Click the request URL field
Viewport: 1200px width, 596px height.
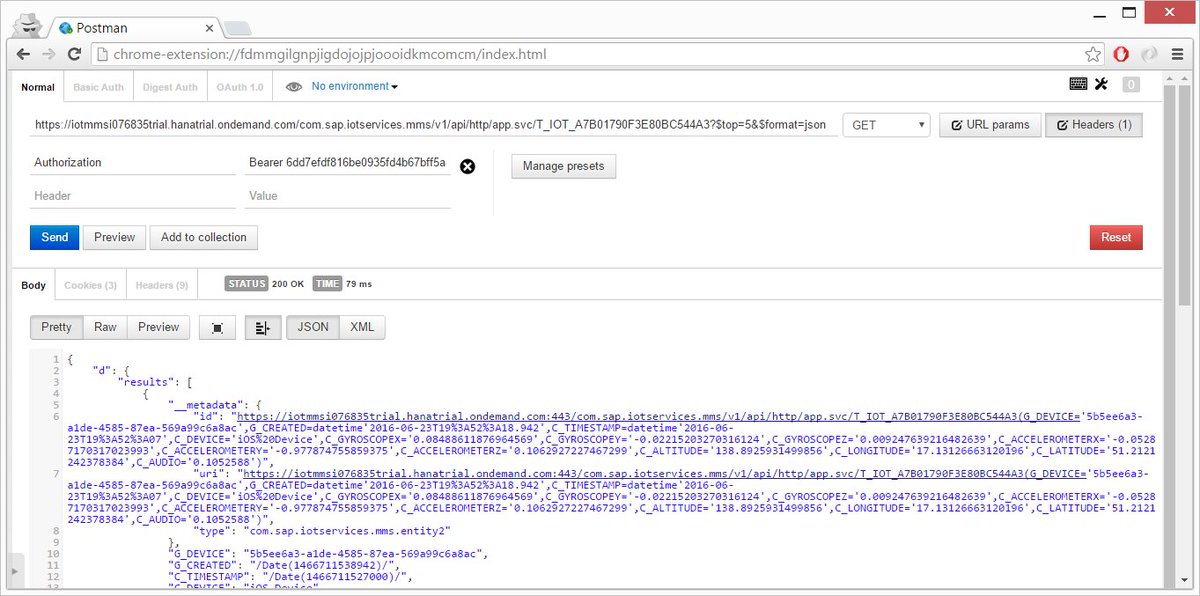coord(433,125)
